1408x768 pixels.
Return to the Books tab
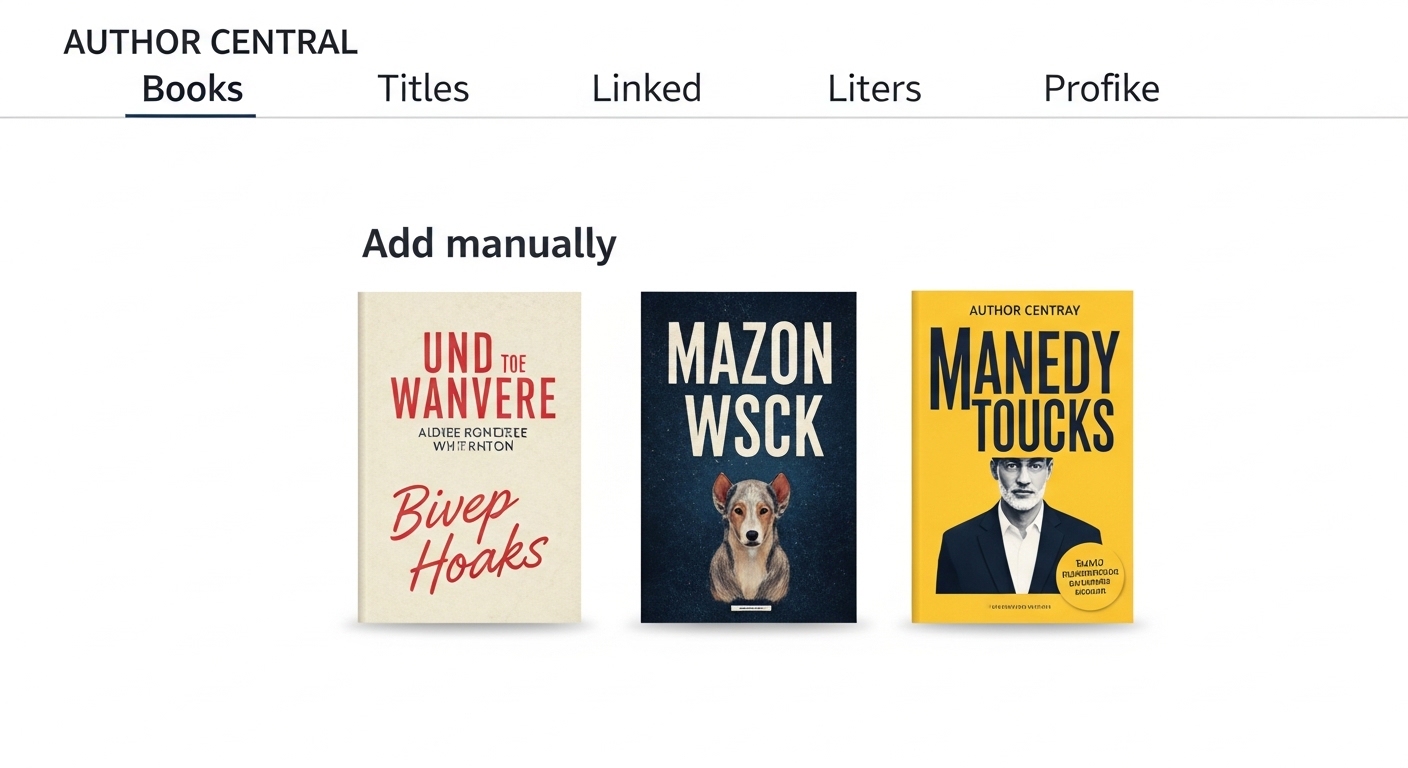click(x=193, y=88)
